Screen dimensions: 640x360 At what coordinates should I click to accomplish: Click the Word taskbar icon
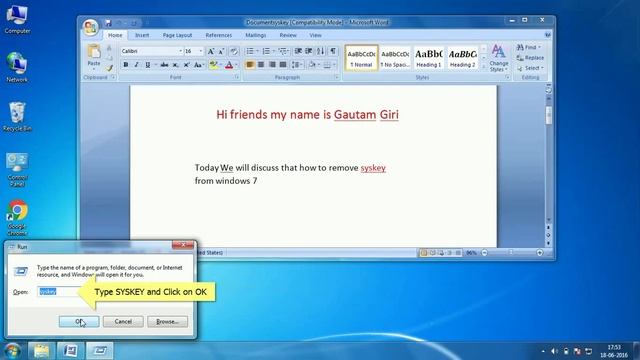(70, 351)
